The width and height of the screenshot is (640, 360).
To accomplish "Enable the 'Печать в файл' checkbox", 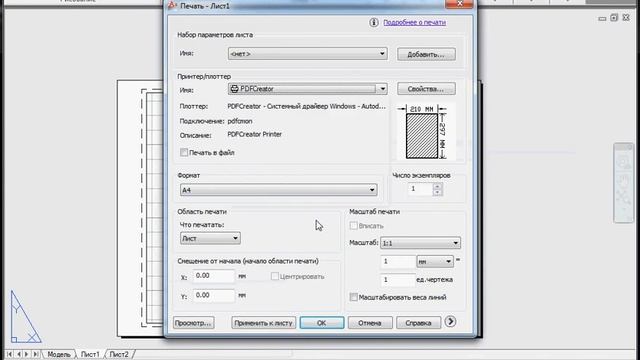I will pos(184,152).
